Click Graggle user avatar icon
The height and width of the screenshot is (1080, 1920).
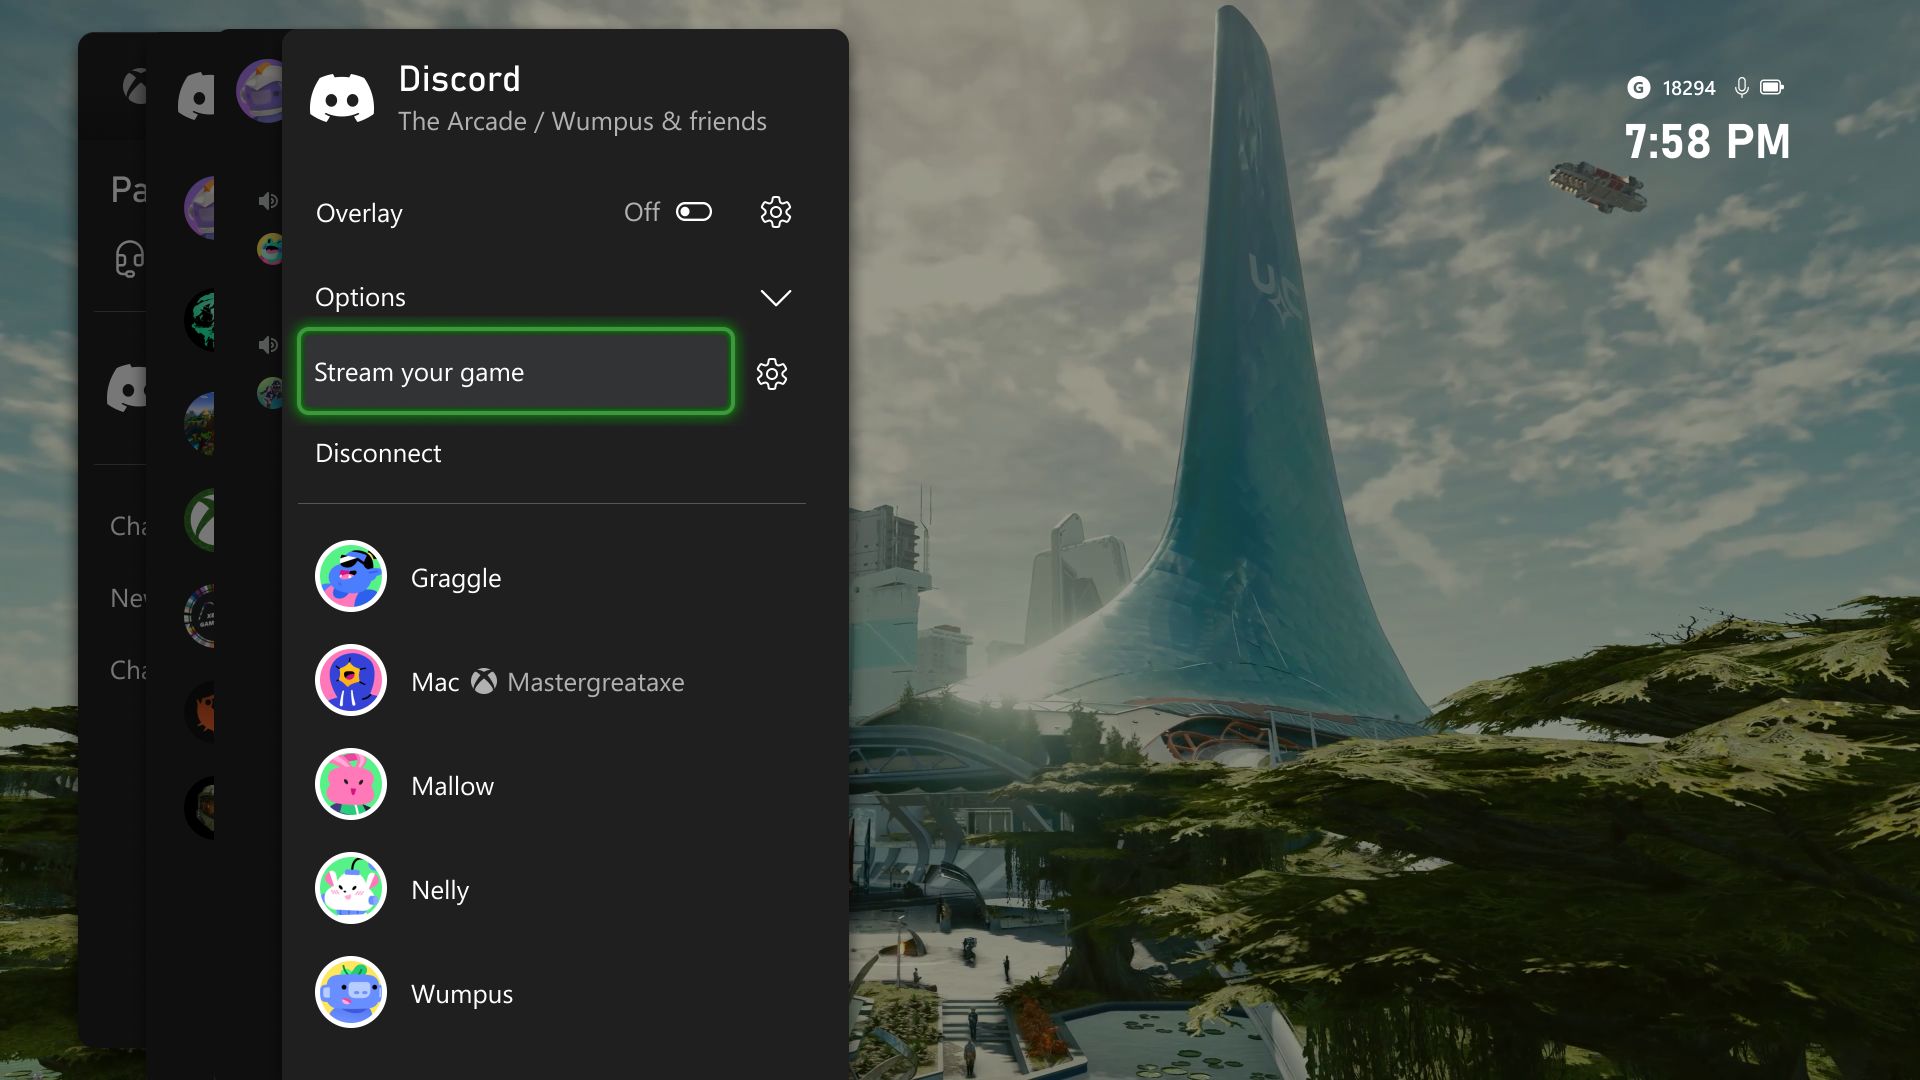(x=349, y=576)
